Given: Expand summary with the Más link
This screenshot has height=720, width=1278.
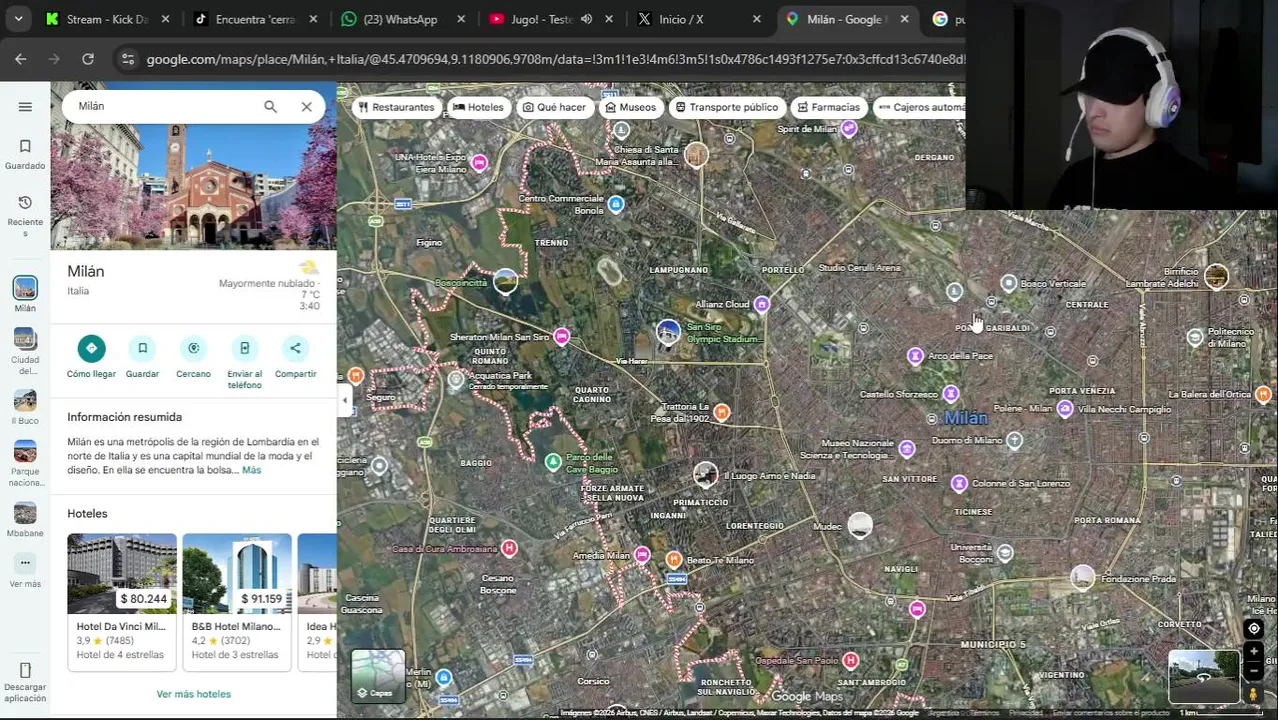Looking at the screenshot, I should (251, 470).
